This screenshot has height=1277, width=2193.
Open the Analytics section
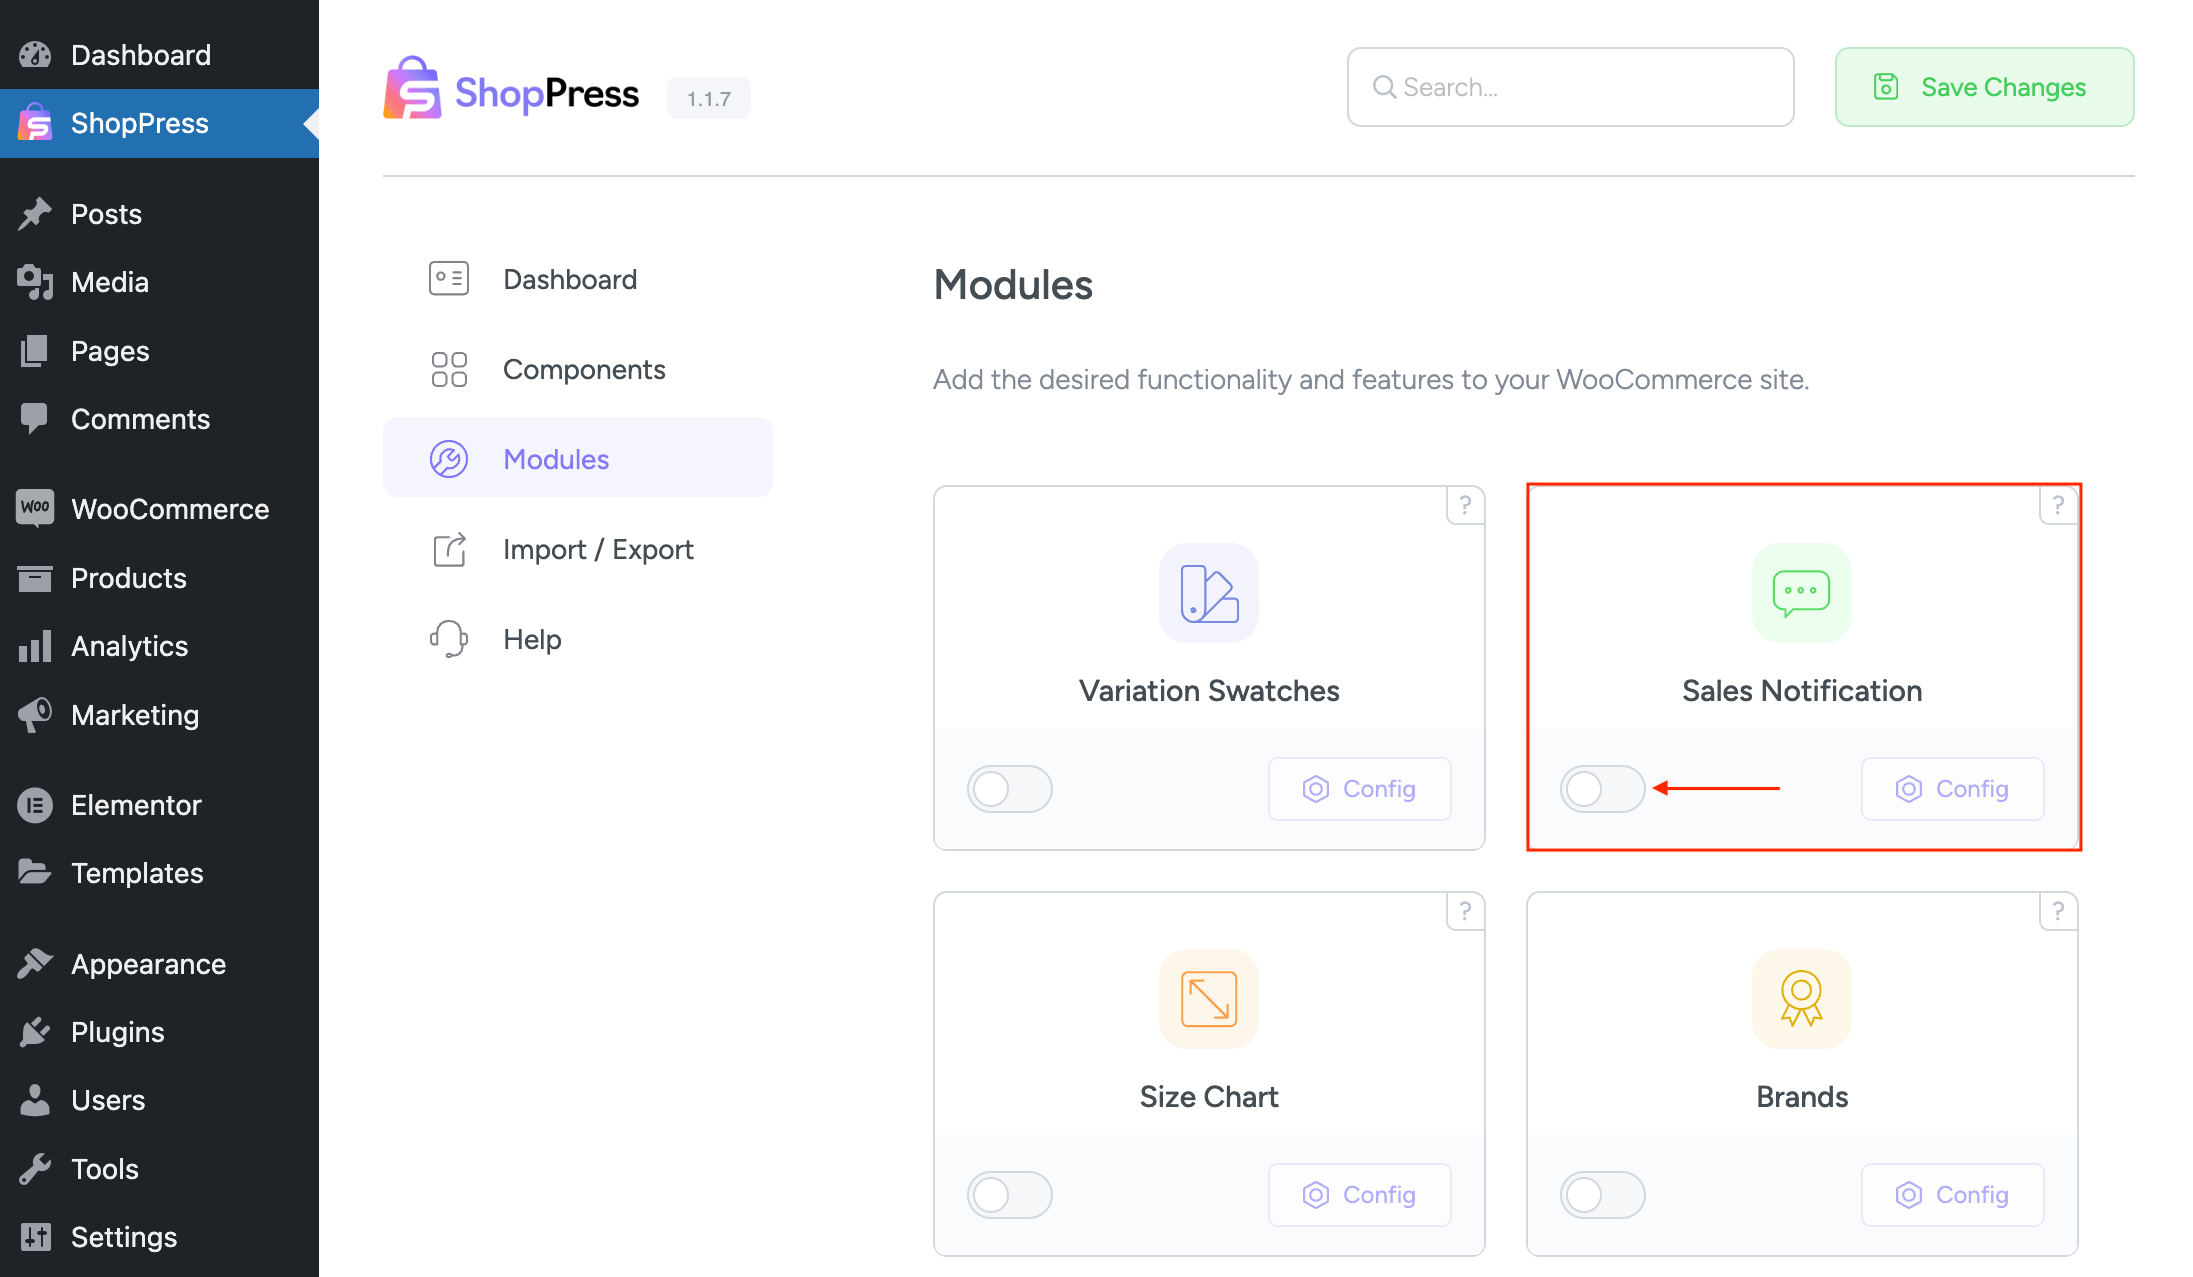(x=129, y=645)
